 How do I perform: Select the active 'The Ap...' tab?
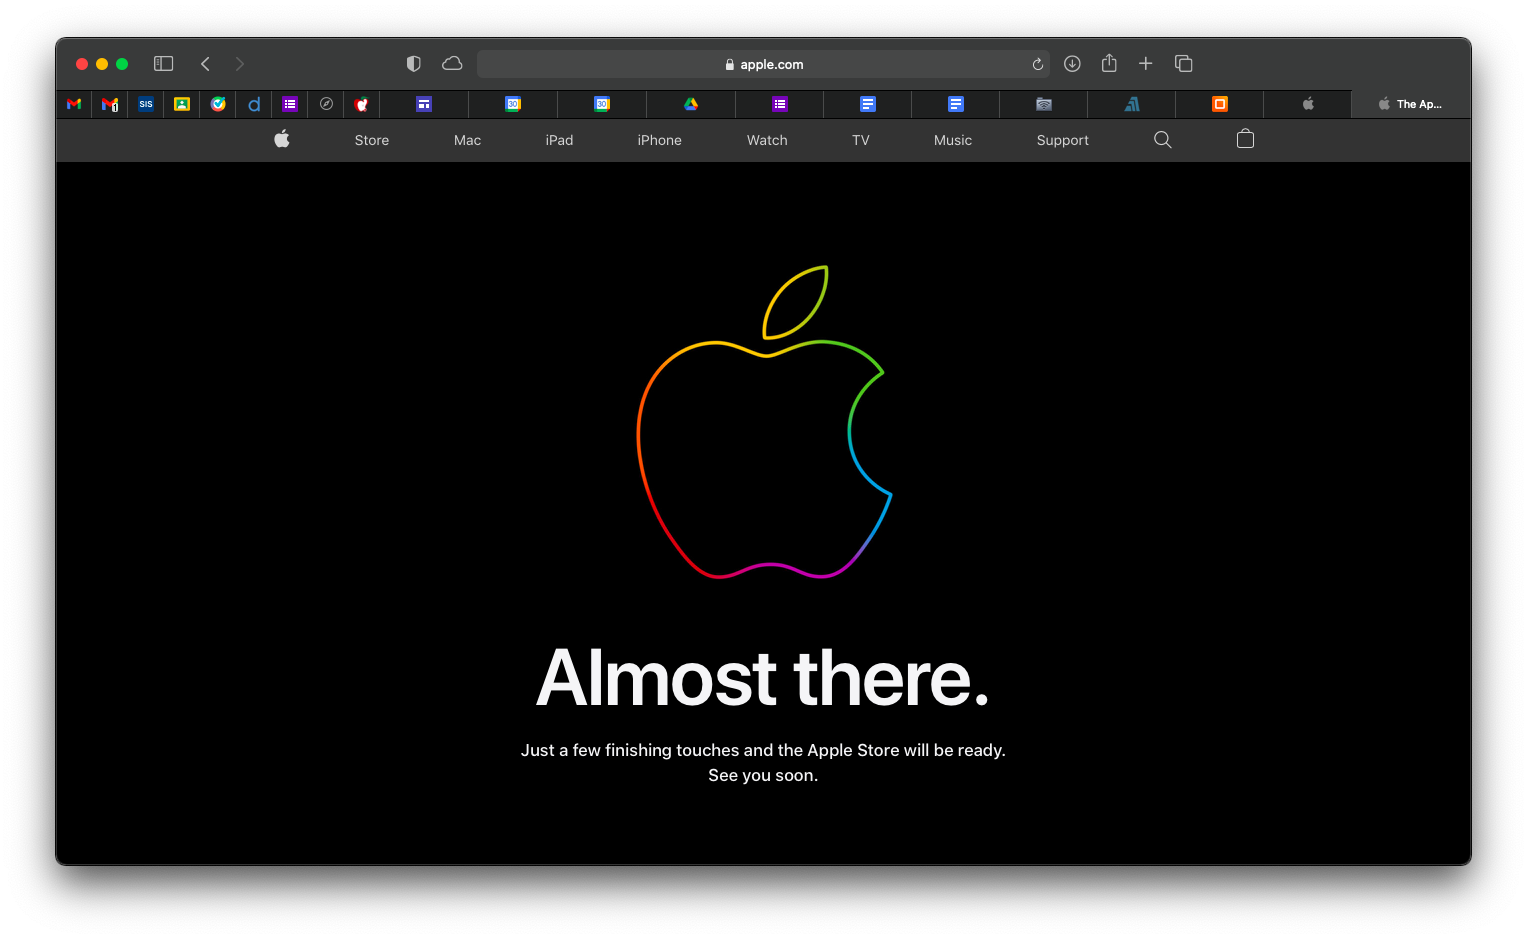(x=1410, y=104)
